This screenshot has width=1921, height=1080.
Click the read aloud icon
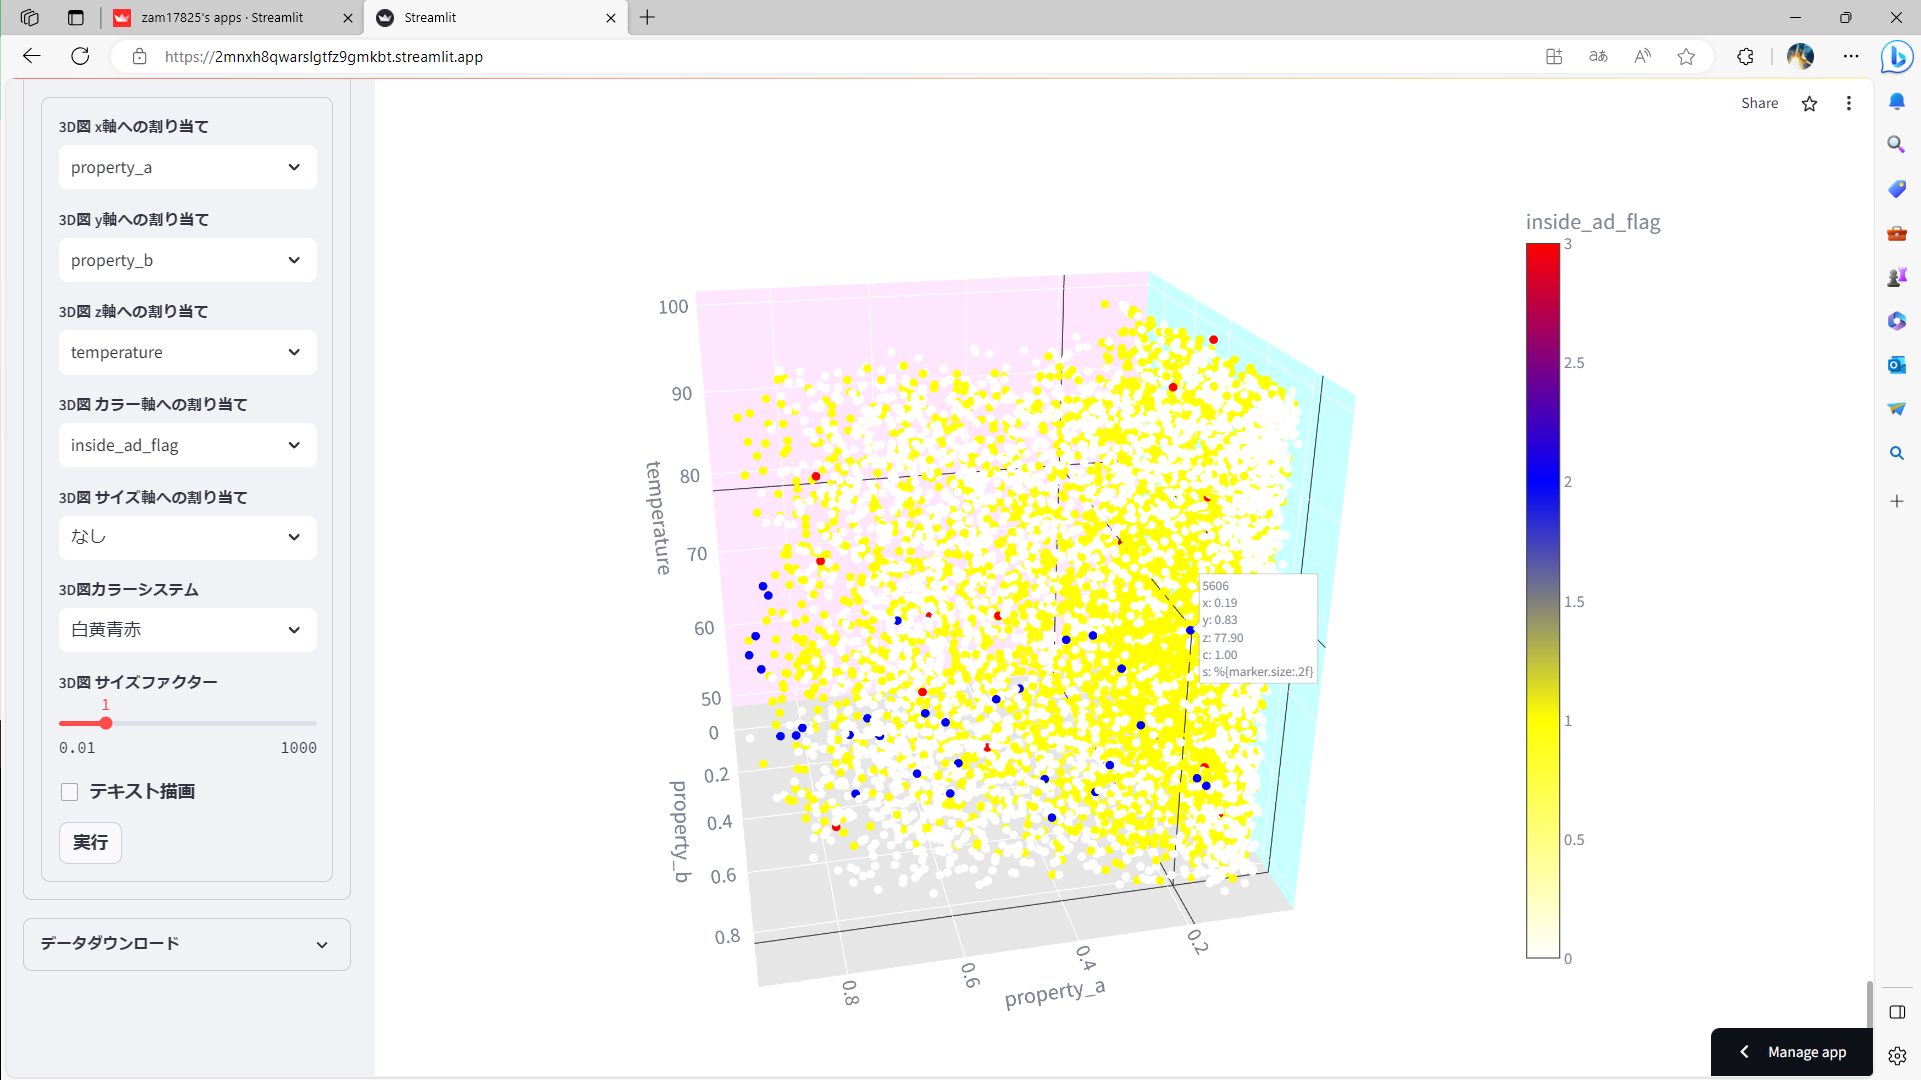click(x=1642, y=57)
